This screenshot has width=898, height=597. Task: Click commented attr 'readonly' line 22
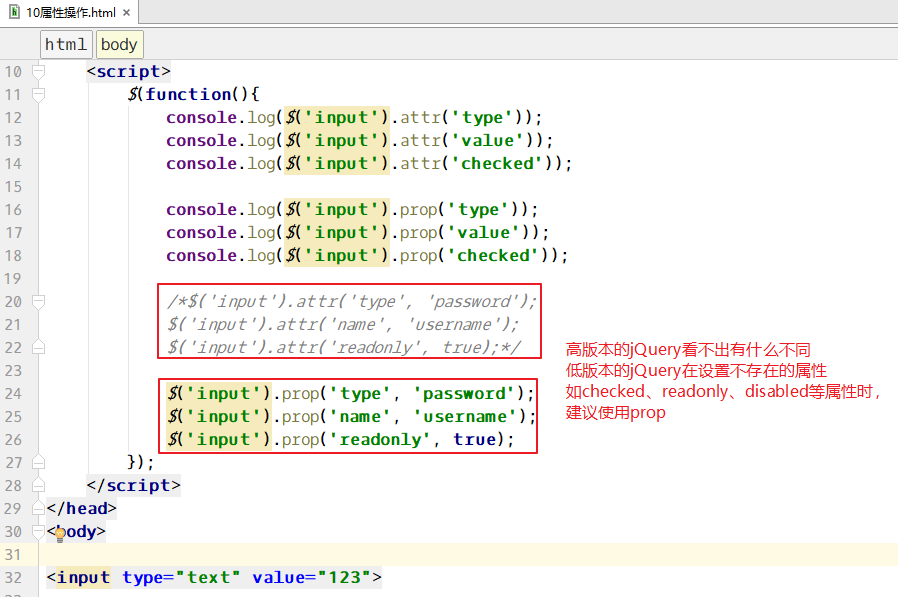click(344, 347)
